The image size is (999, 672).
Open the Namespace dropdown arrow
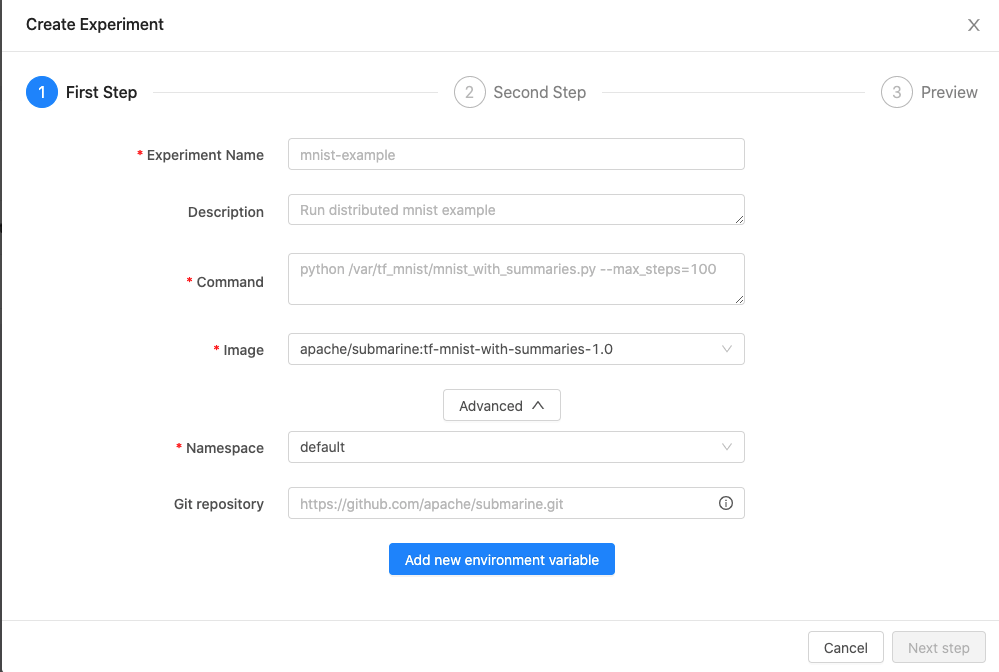click(x=727, y=447)
